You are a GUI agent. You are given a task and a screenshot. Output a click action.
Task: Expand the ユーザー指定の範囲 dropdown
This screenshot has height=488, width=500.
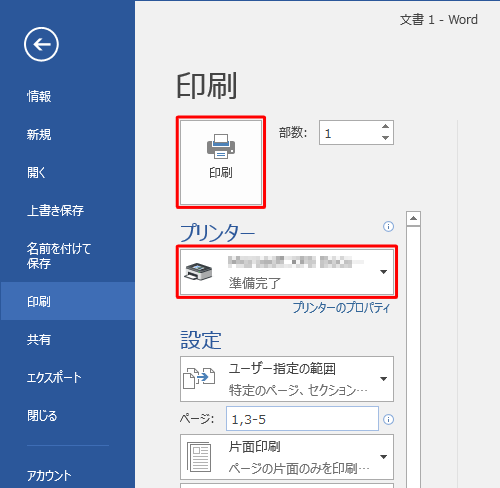point(287,379)
